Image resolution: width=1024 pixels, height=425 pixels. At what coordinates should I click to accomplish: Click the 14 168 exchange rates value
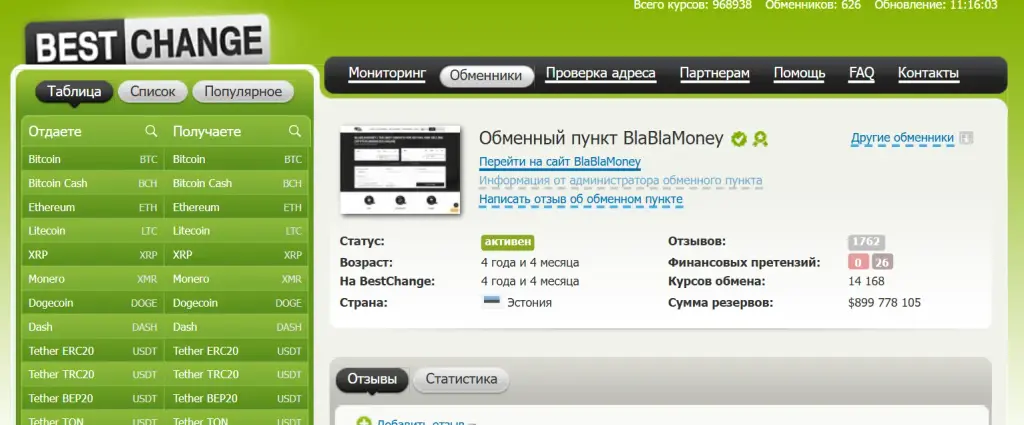click(x=866, y=281)
